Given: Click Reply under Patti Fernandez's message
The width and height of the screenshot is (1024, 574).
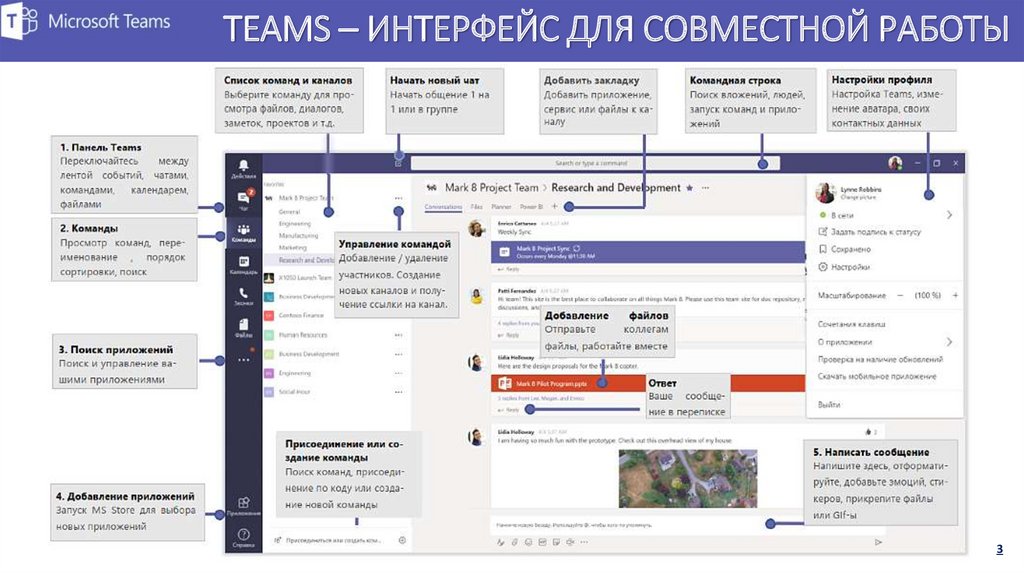Looking at the screenshot, I should (509, 335).
